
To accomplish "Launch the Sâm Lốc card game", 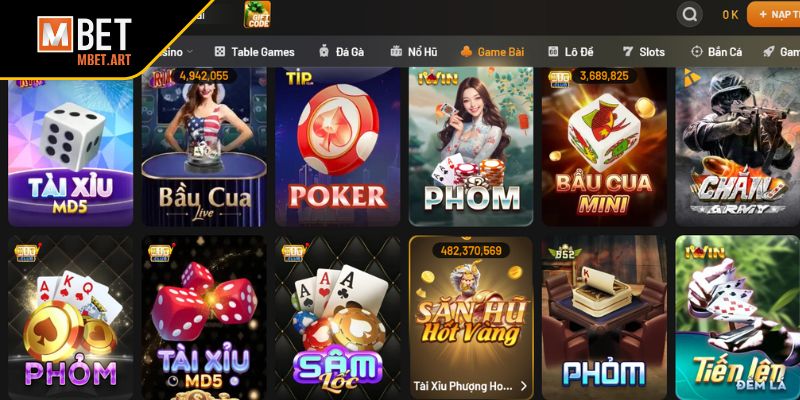I will coord(337,317).
